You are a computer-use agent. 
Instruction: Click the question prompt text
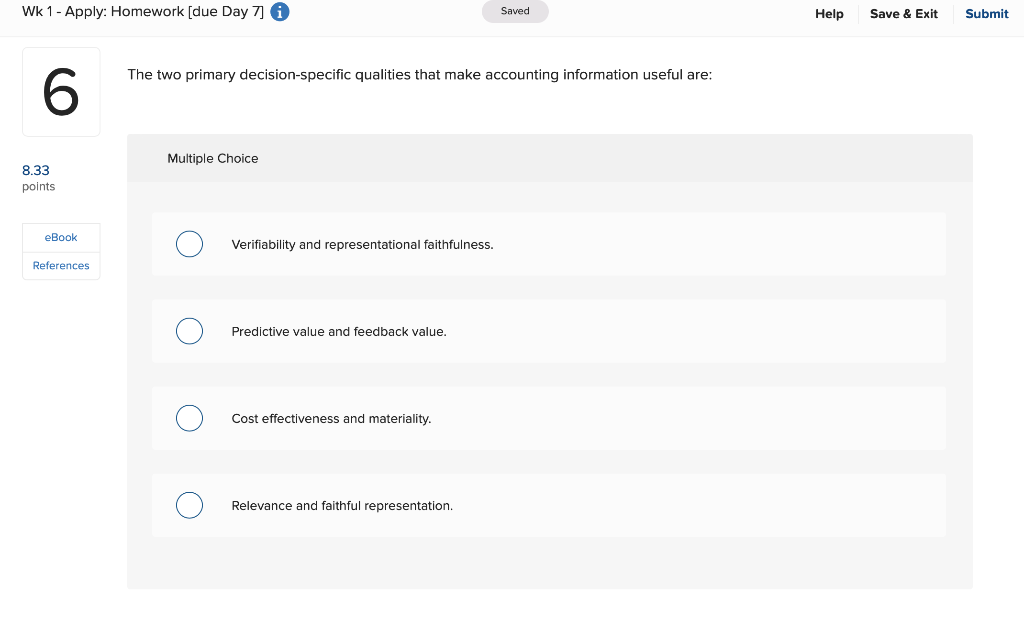click(x=420, y=74)
